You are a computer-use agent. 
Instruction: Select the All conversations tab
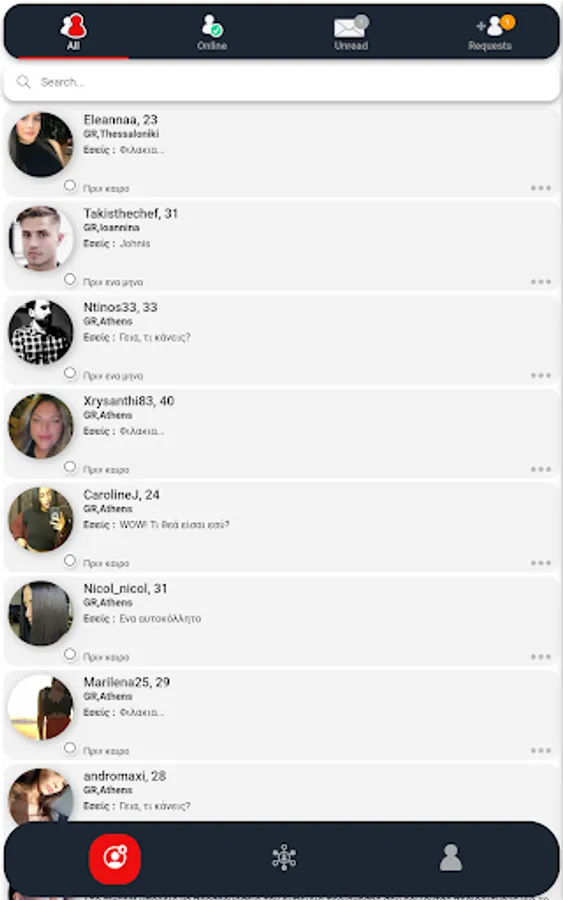(73, 32)
